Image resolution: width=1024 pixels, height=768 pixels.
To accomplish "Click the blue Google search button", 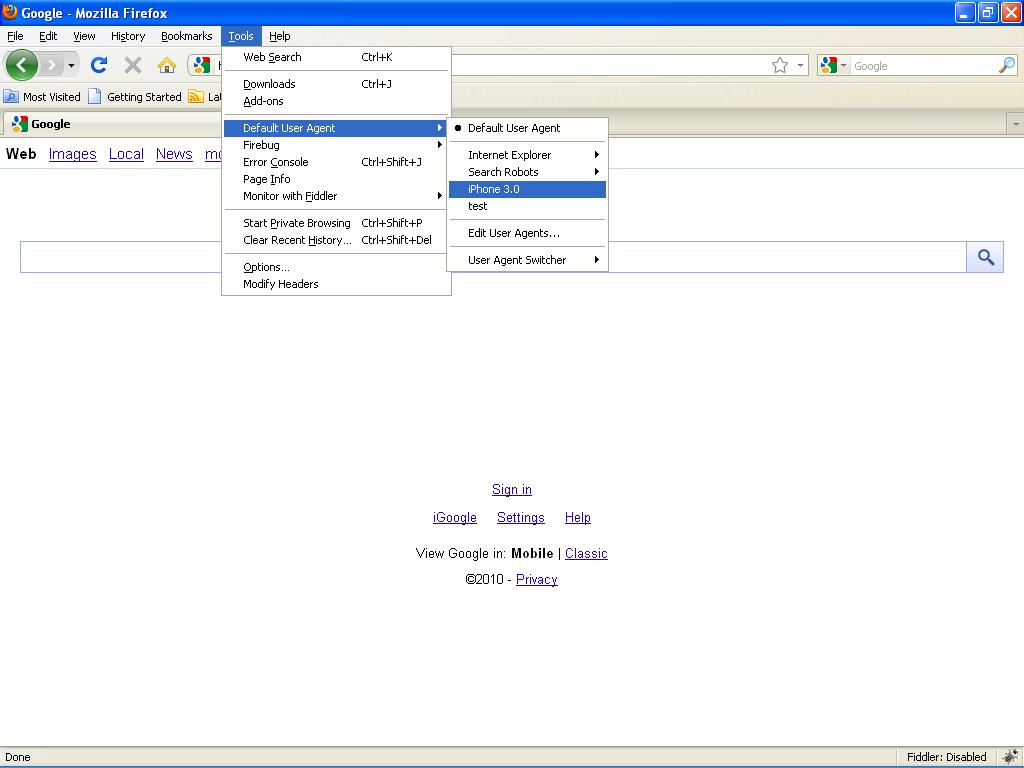I will (985, 258).
